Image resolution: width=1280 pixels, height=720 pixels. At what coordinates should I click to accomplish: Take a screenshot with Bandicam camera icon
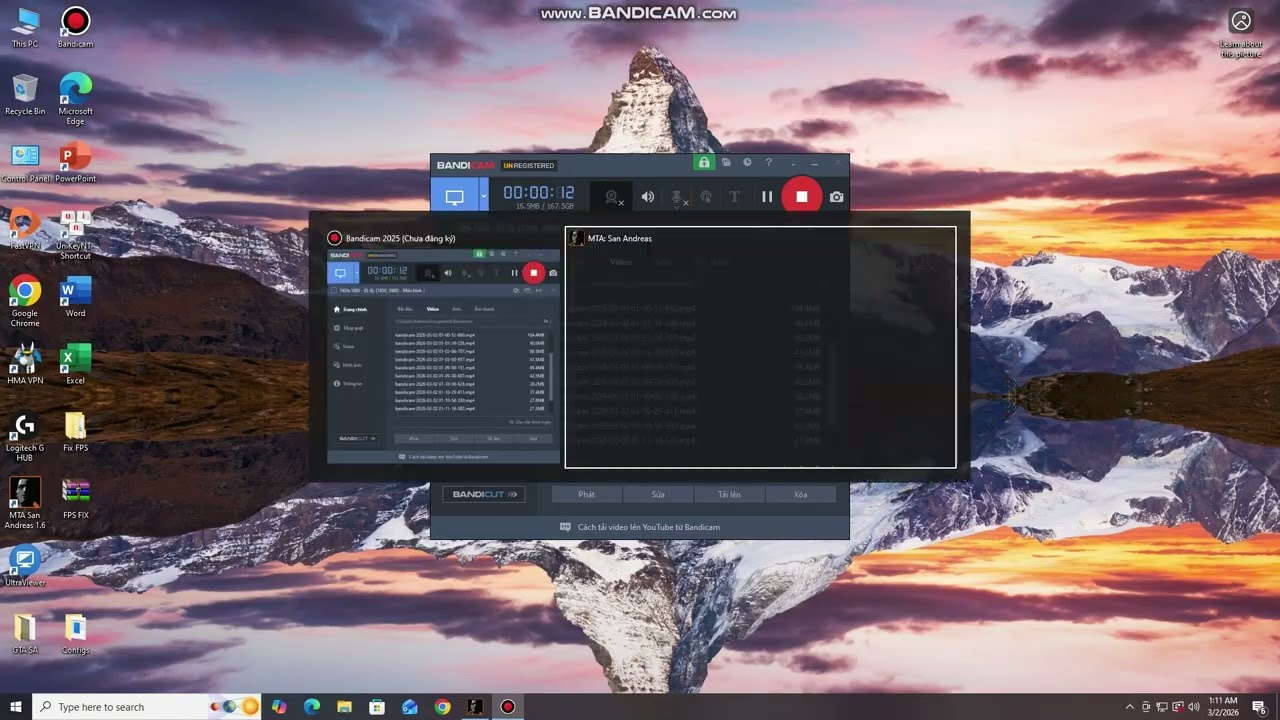pyautogui.click(x=836, y=197)
